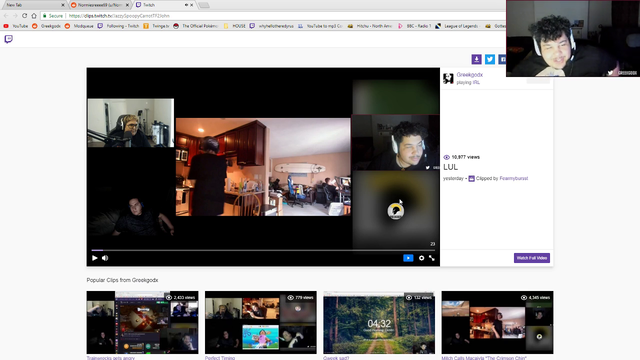The height and width of the screenshot is (360, 640).
Task: Click the blue theater mode button
Action: coord(408,258)
